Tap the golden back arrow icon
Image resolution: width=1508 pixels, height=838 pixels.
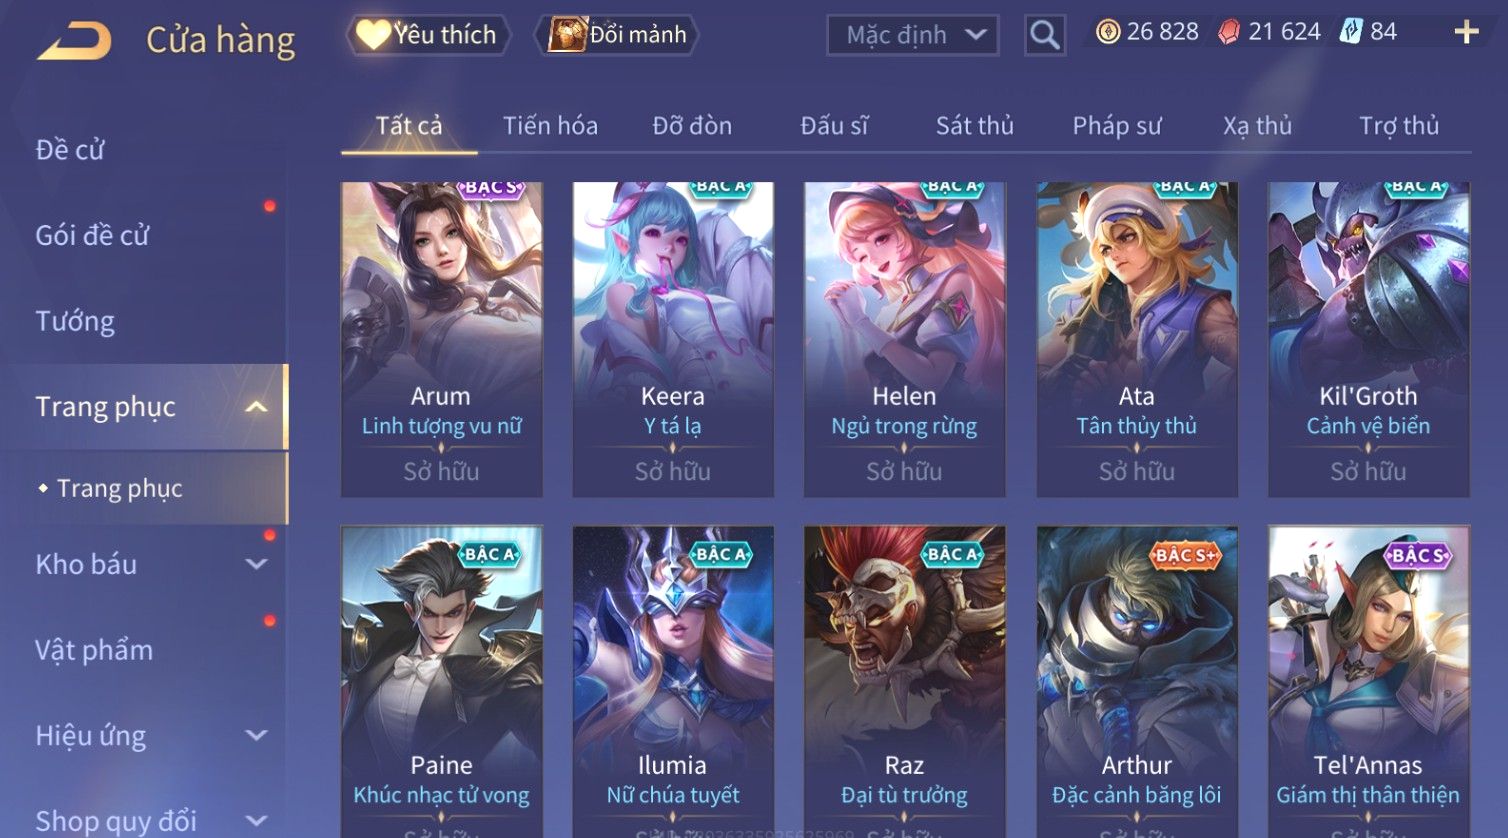[x=74, y=42]
